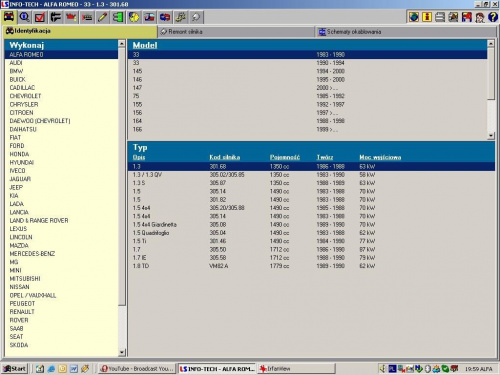Select model 147 in the Model list

pyautogui.click(x=307, y=88)
